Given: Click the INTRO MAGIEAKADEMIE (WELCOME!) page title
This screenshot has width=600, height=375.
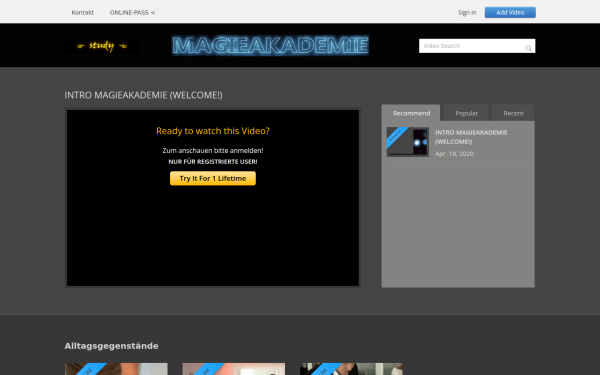Looking at the screenshot, I should 143,95.
